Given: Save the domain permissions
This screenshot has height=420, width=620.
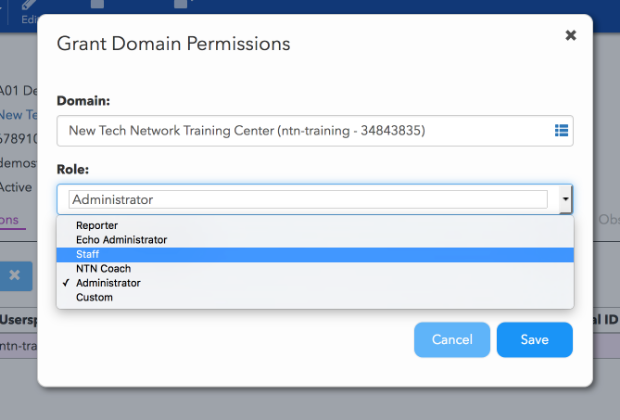Looking at the screenshot, I should tap(535, 340).
